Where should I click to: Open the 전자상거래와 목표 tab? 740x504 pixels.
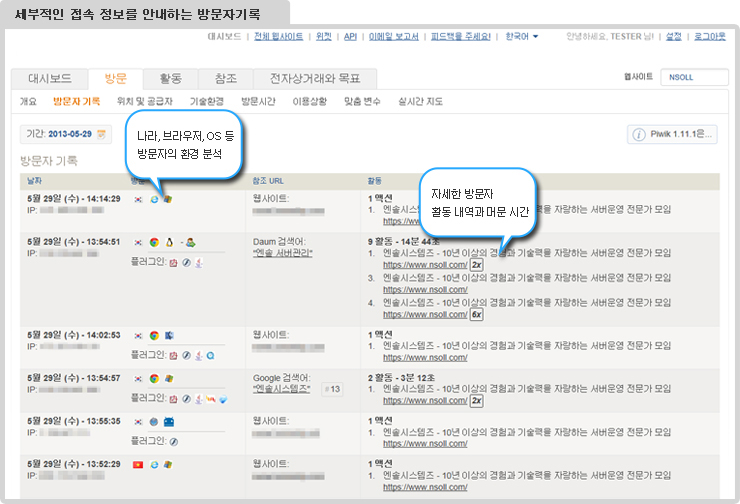315,79
